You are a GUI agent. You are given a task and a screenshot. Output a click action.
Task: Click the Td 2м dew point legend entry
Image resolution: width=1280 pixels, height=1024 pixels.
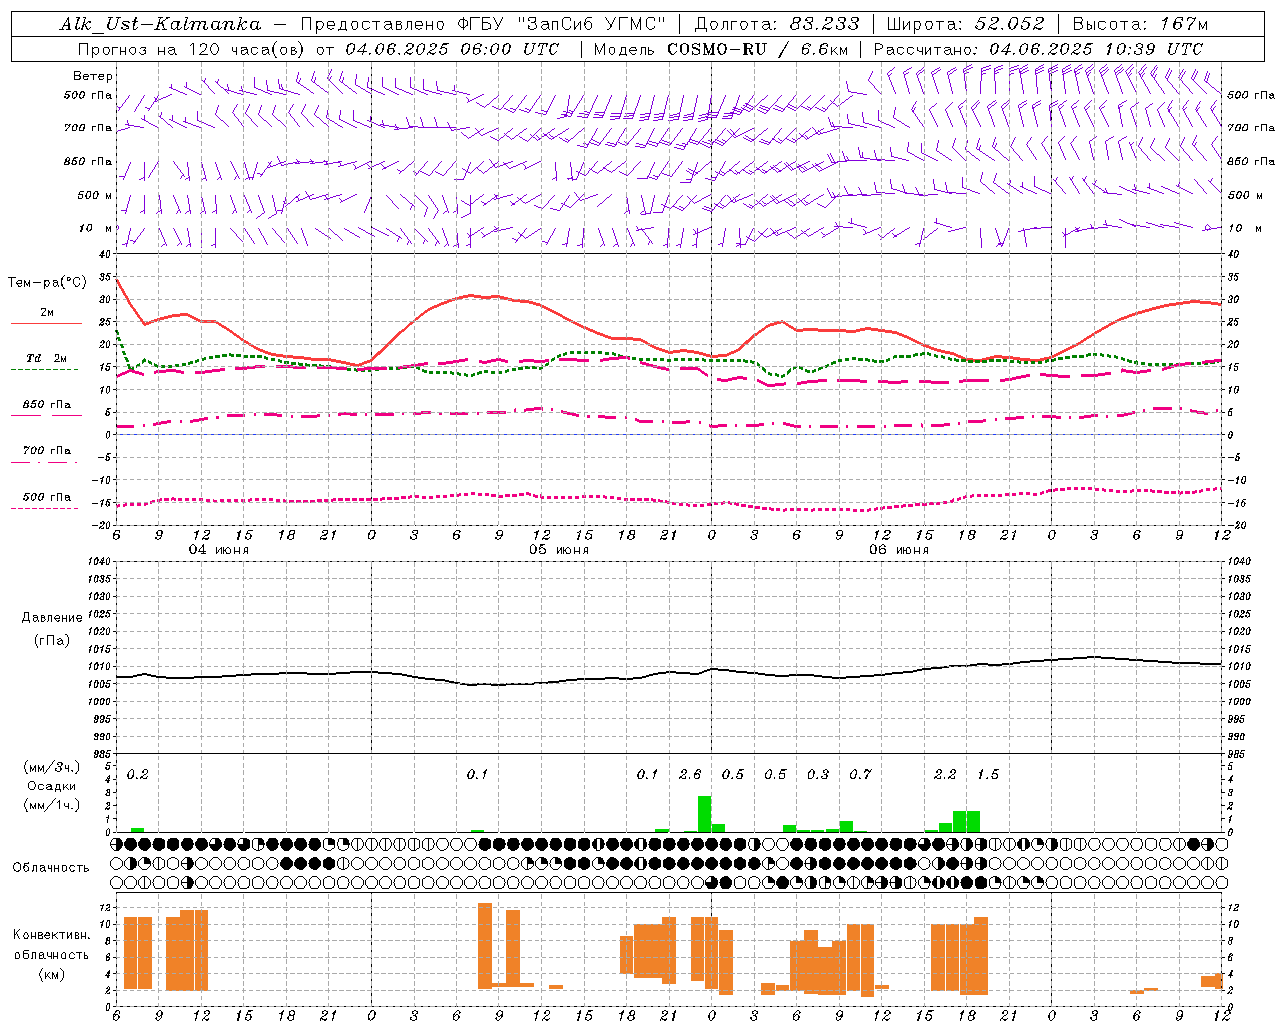point(46,358)
